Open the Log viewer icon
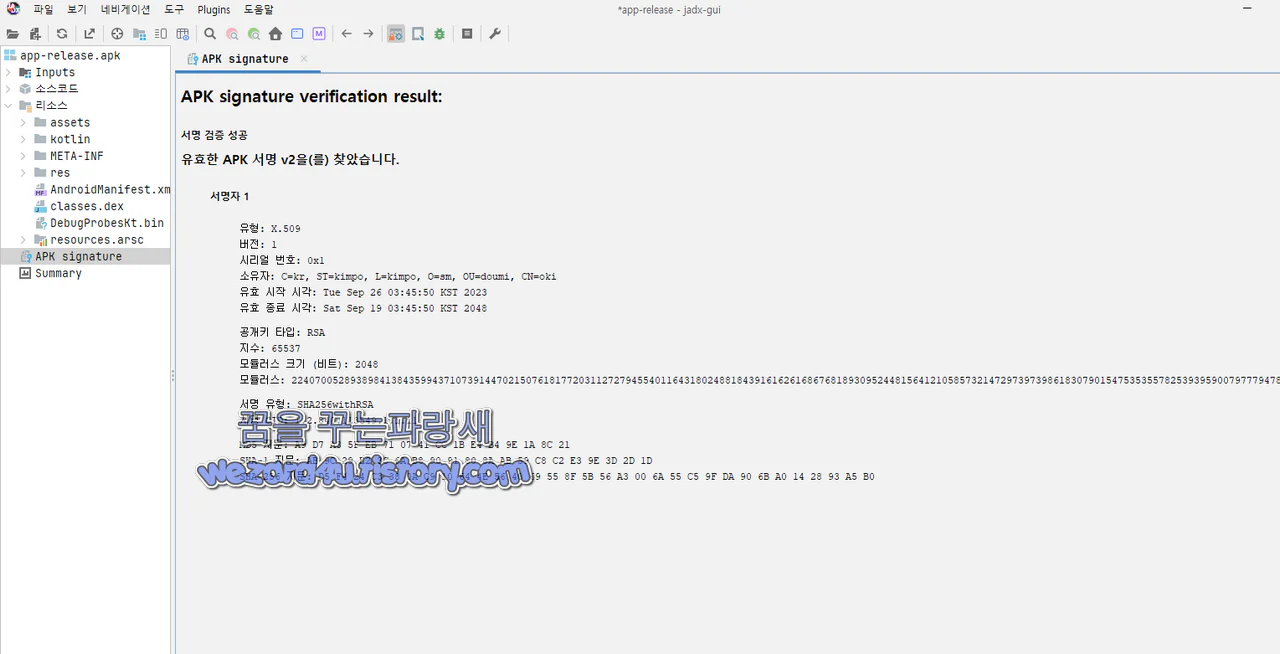Image resolution: width=1280 pixels, height=654 pixels. [x=467, y=34]
